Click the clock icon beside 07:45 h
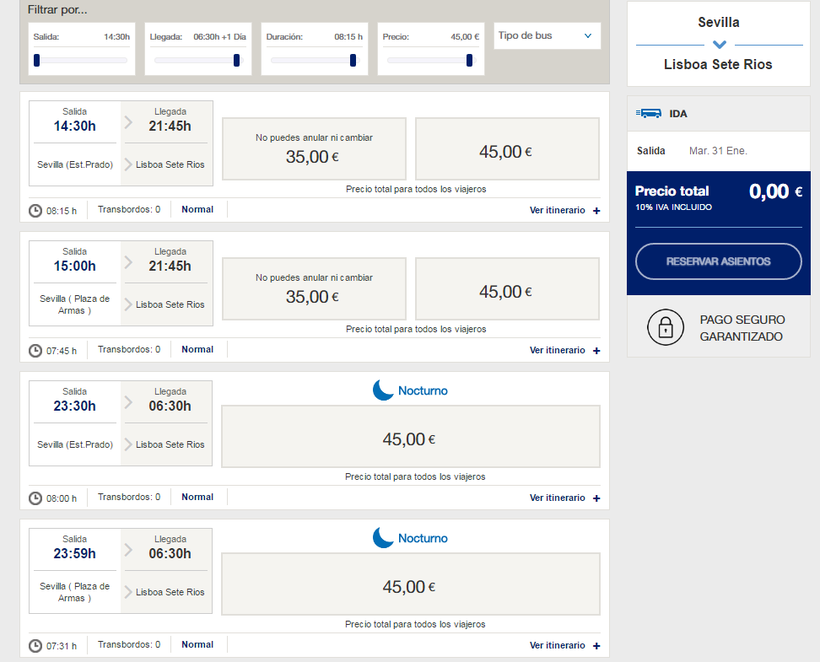 pyautogui.click(x=35, y=351)
